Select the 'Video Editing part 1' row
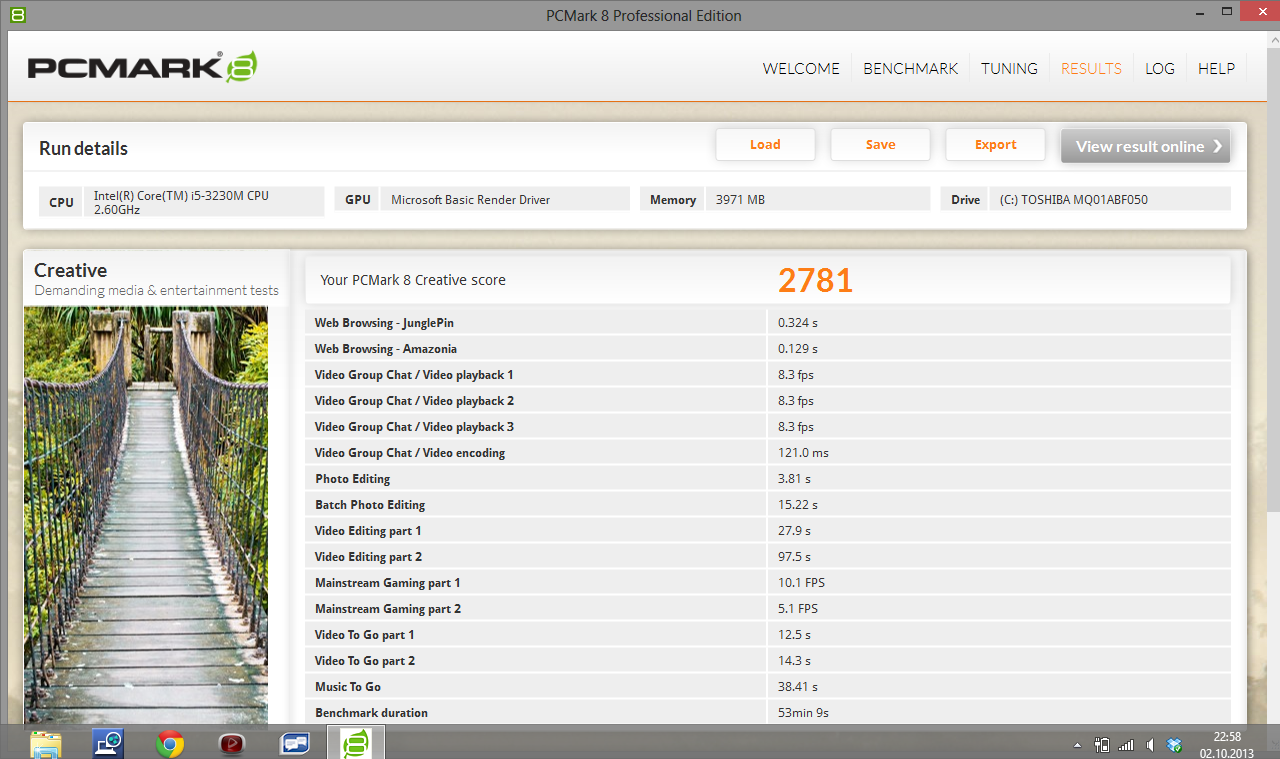Viewport: 1280px width, 759px height. click(768, 530)
